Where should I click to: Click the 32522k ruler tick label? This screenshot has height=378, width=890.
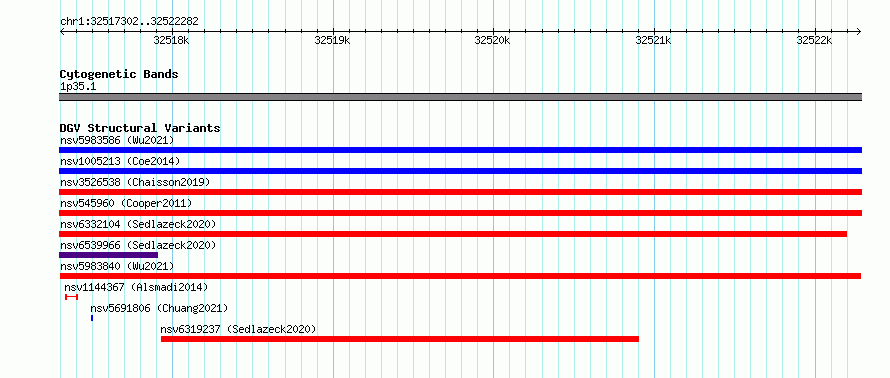[814, 40]
